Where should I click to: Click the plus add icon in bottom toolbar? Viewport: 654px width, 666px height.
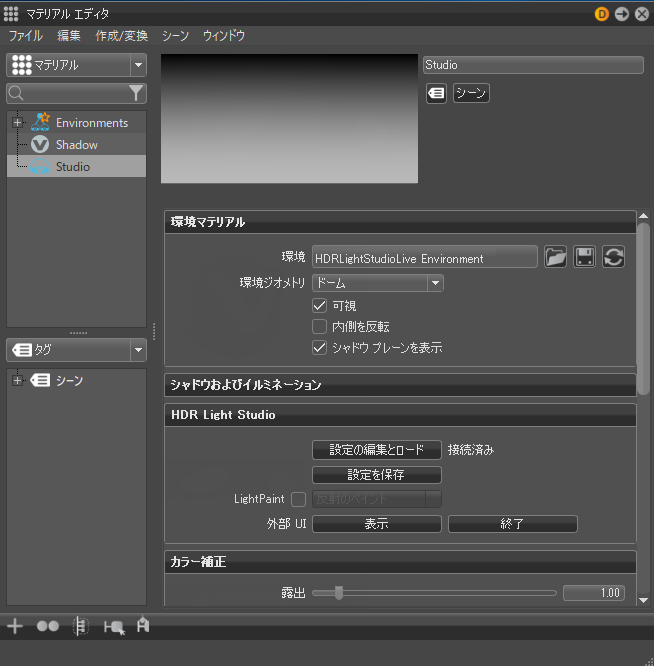click(x=15, y=626)
